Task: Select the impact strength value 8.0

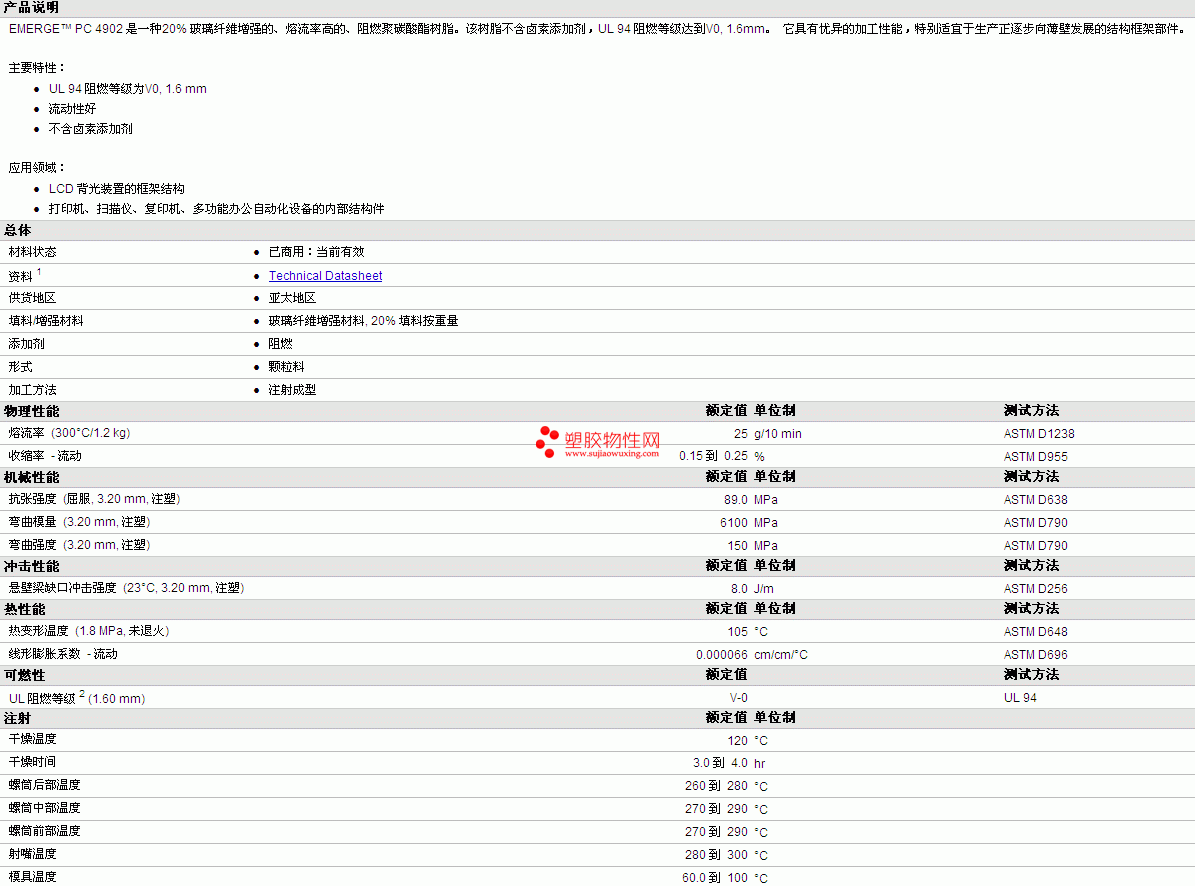Action: click(x=738, y=589)
